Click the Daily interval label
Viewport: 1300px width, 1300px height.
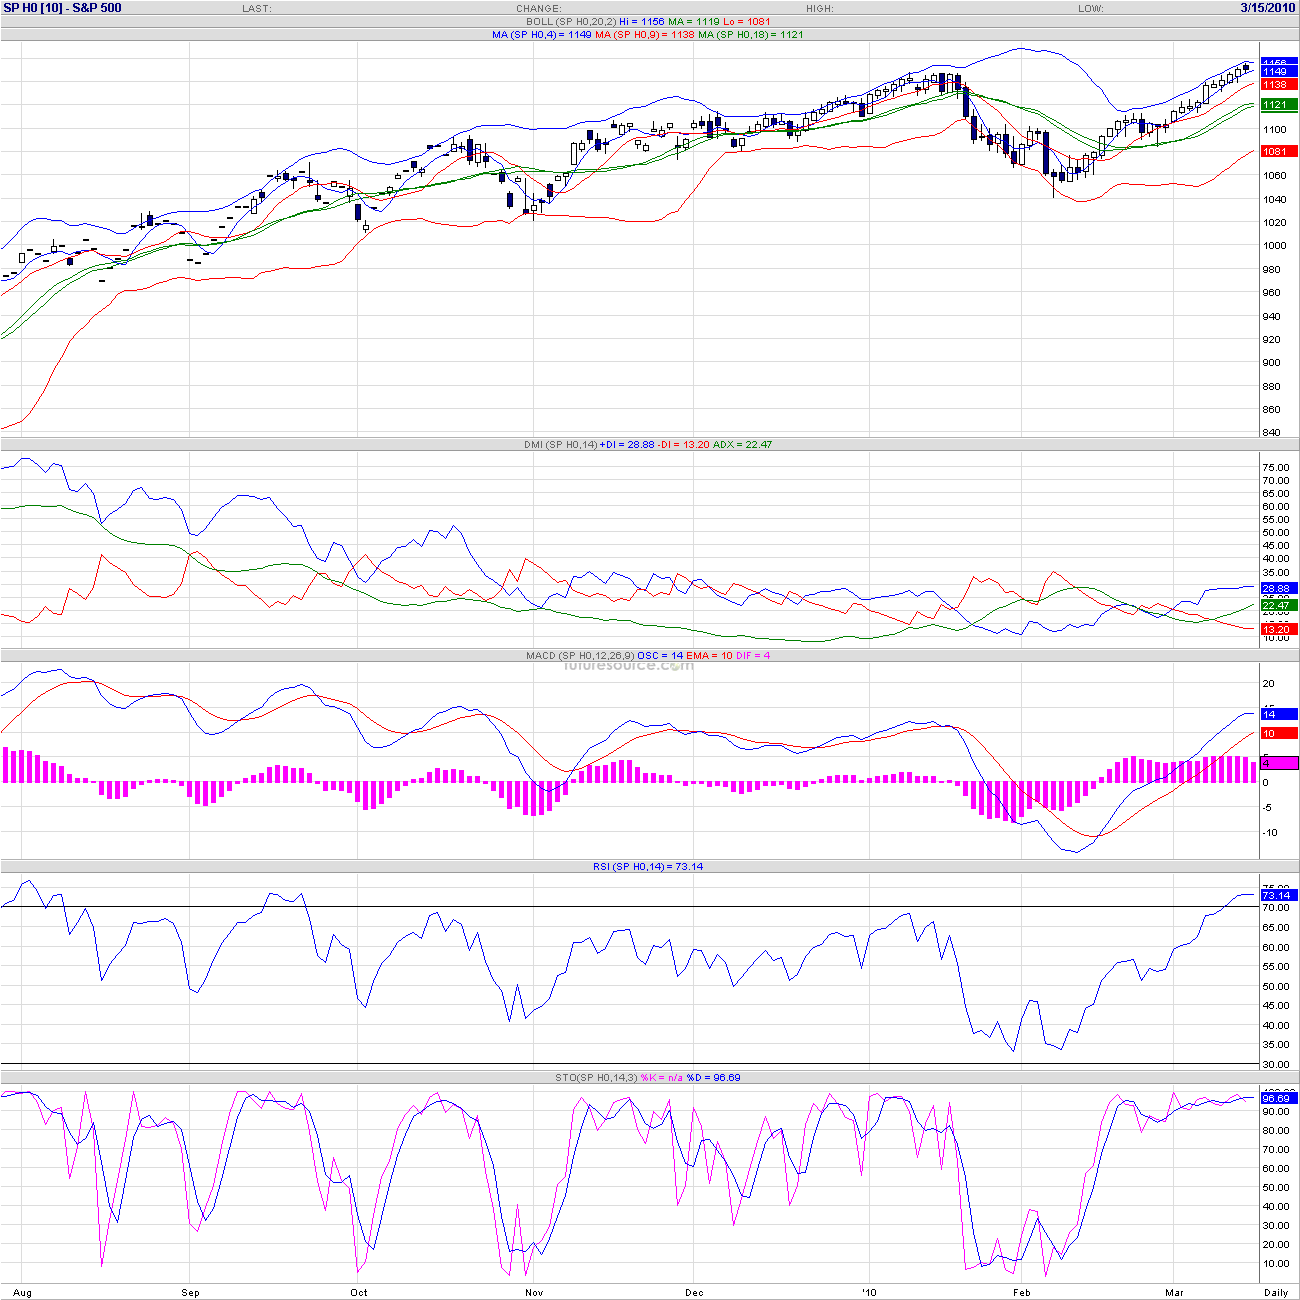pyautogui.click(x=1275, y=1292)
